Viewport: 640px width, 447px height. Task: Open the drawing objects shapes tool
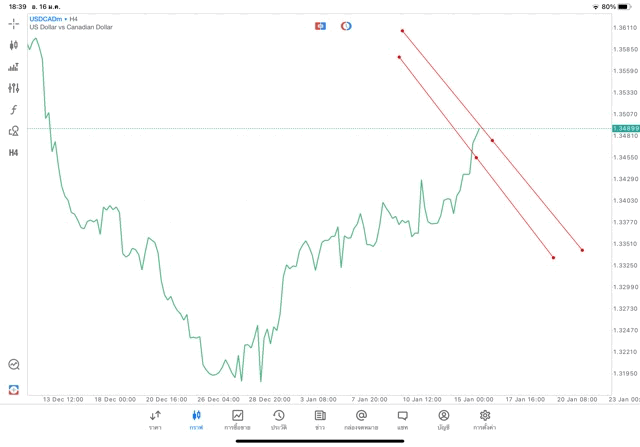[13, 131]
